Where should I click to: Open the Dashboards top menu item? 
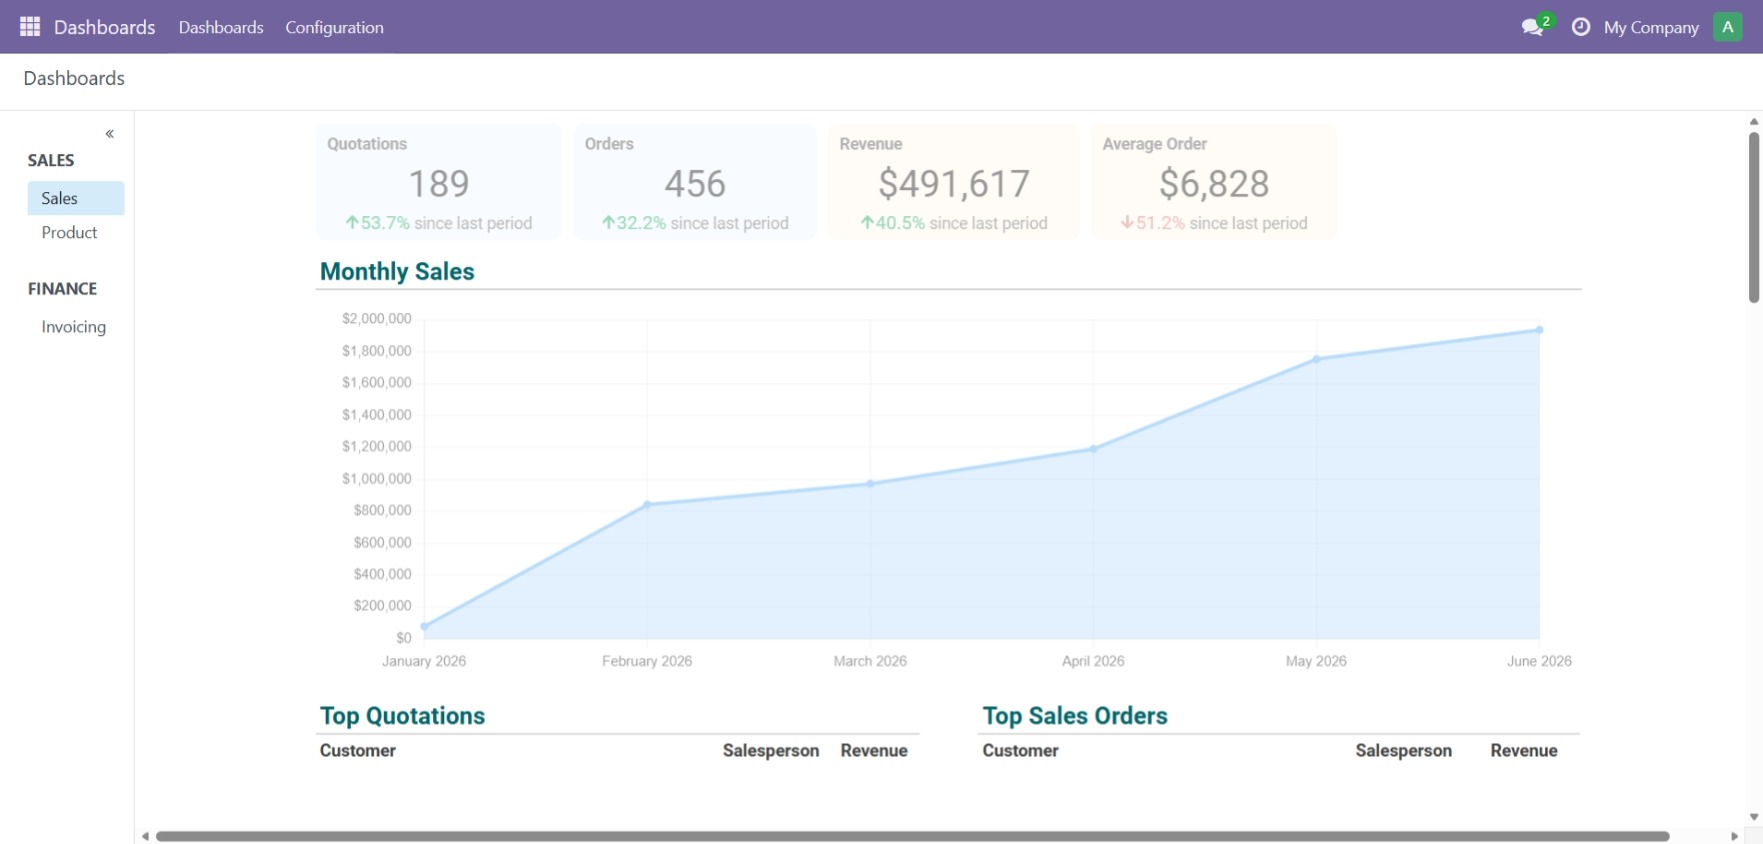tap(221, 27)
